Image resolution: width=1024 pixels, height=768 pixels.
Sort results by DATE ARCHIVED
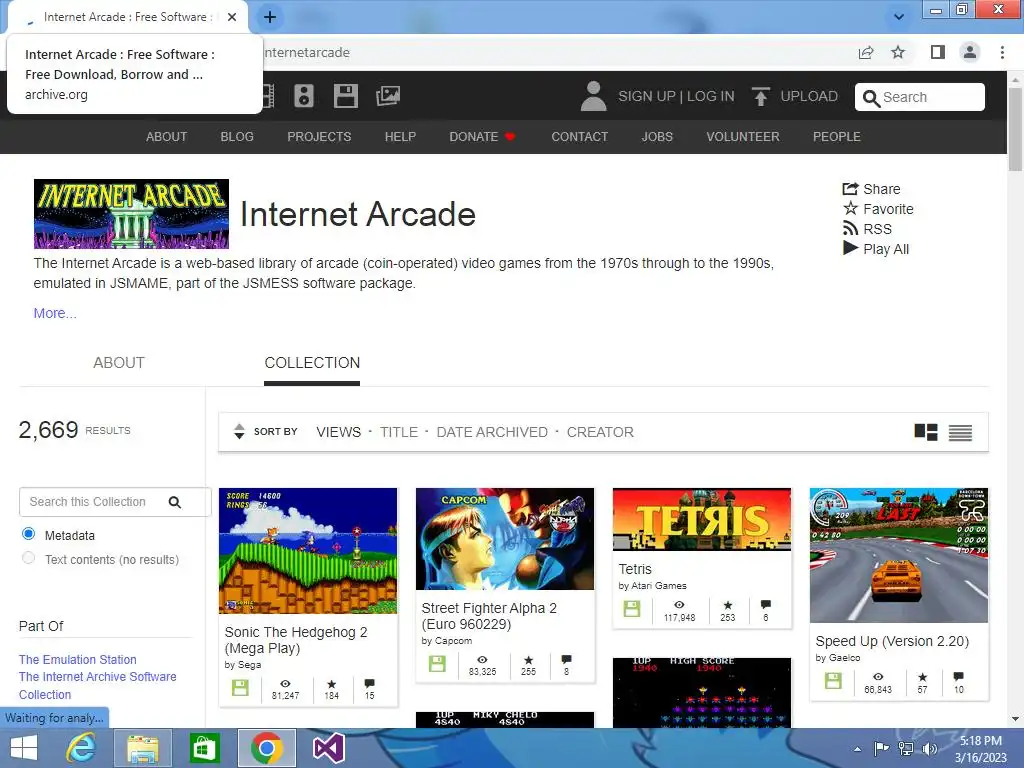point(492,432)
